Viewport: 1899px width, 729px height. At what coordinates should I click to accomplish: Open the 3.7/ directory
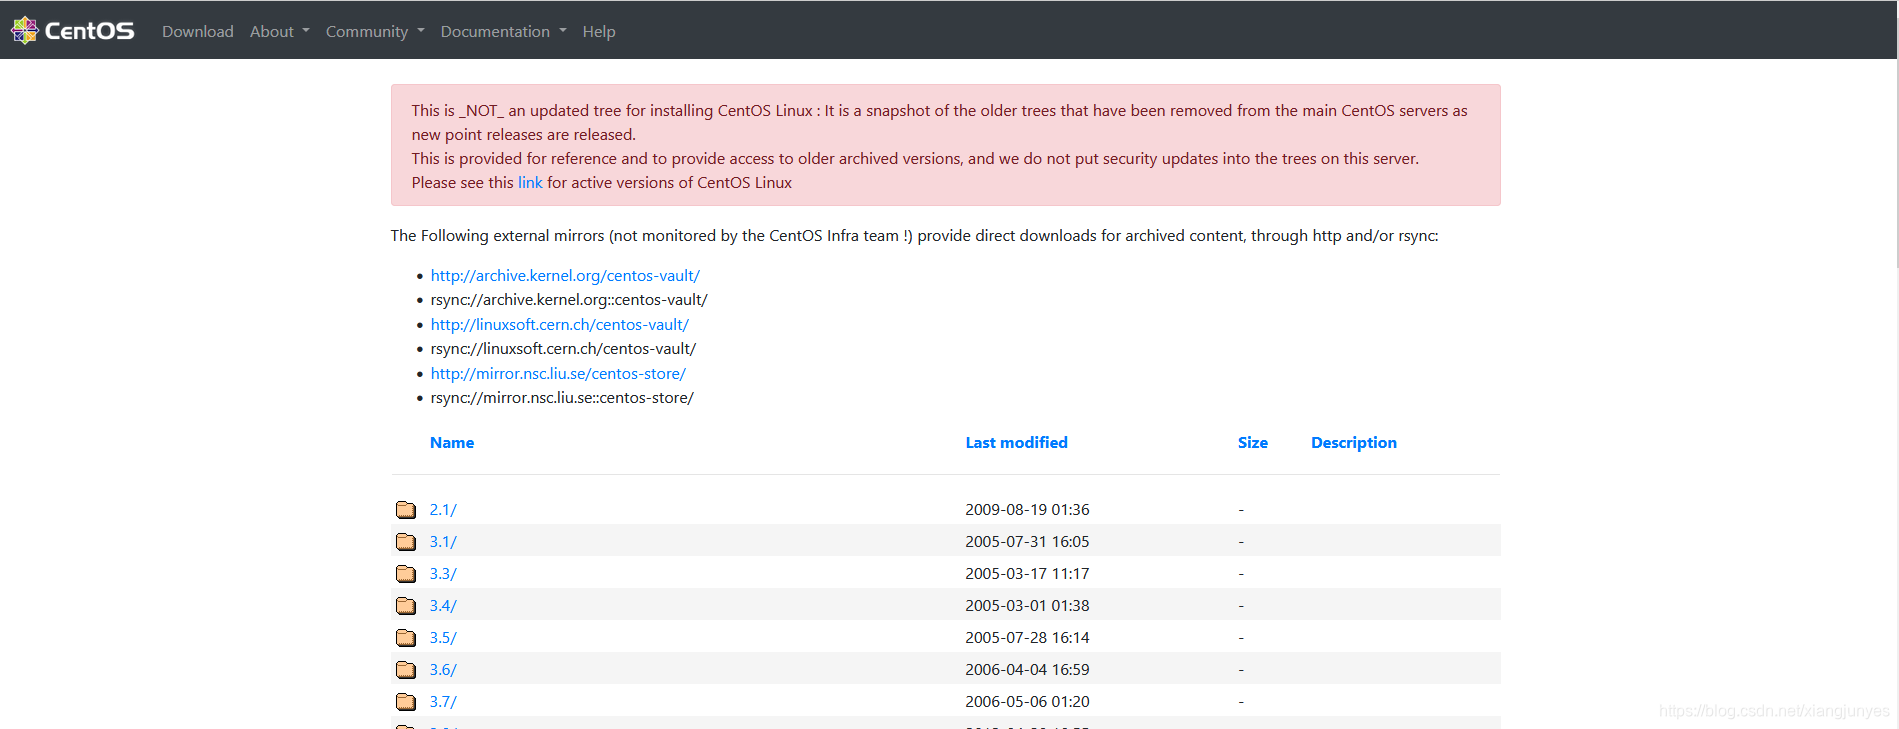443,702
